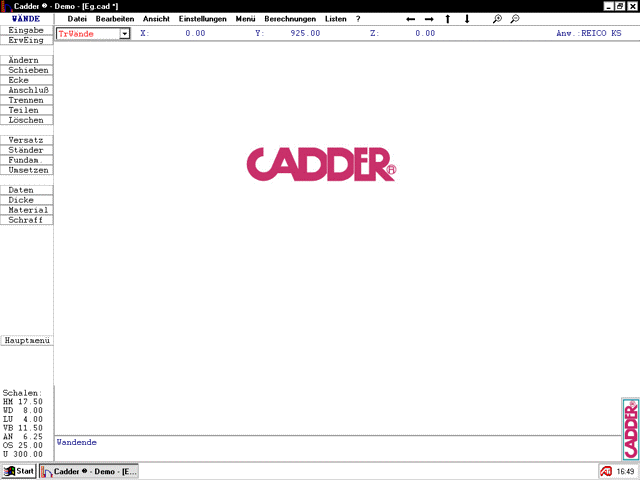Open the Berechnungen menu
The width and height of the screenshot is (640, 480).
[290, 19]
